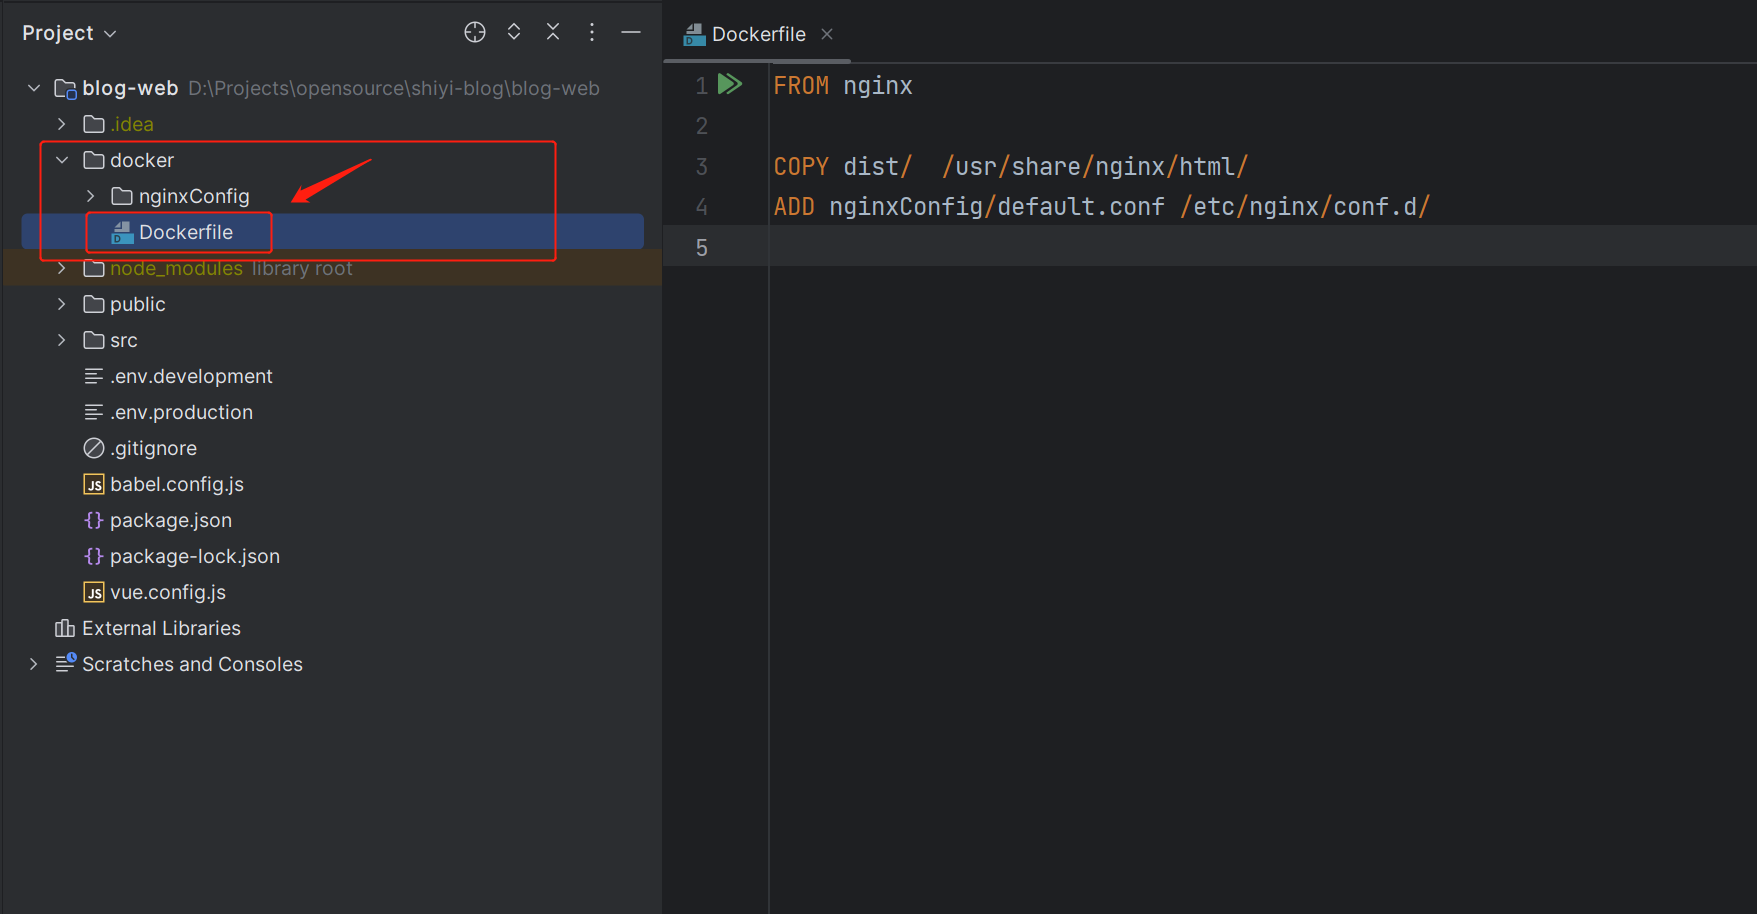Expand the src folder chevron
Image resolution: width=1757 pixels, height=914 pixels.
(62, 340)
